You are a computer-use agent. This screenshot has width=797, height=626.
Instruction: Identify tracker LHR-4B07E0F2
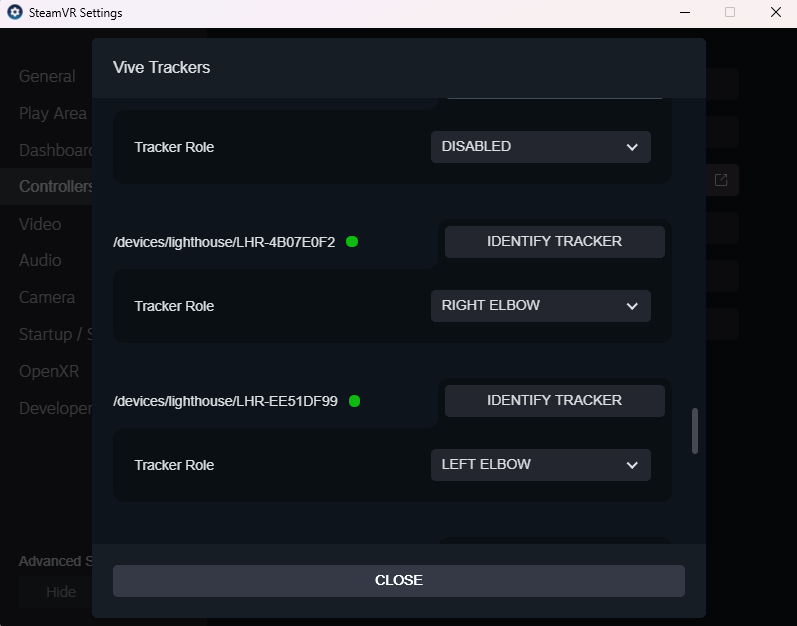(x=555, y=242)
